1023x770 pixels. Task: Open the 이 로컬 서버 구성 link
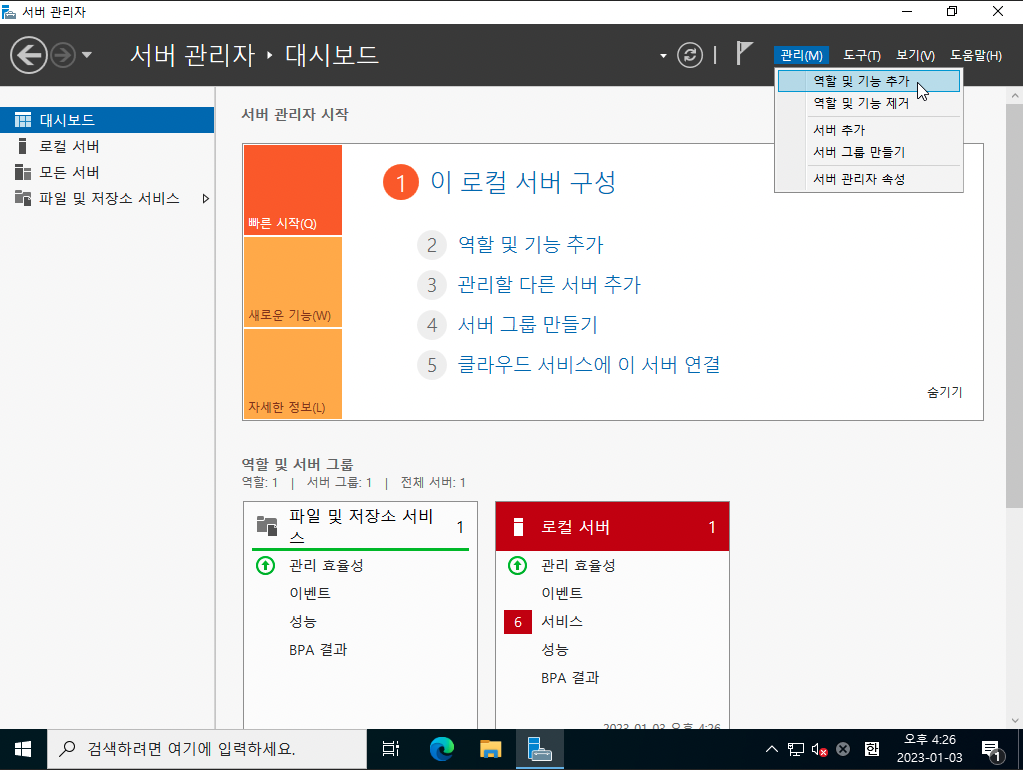[x=523, y=182]
